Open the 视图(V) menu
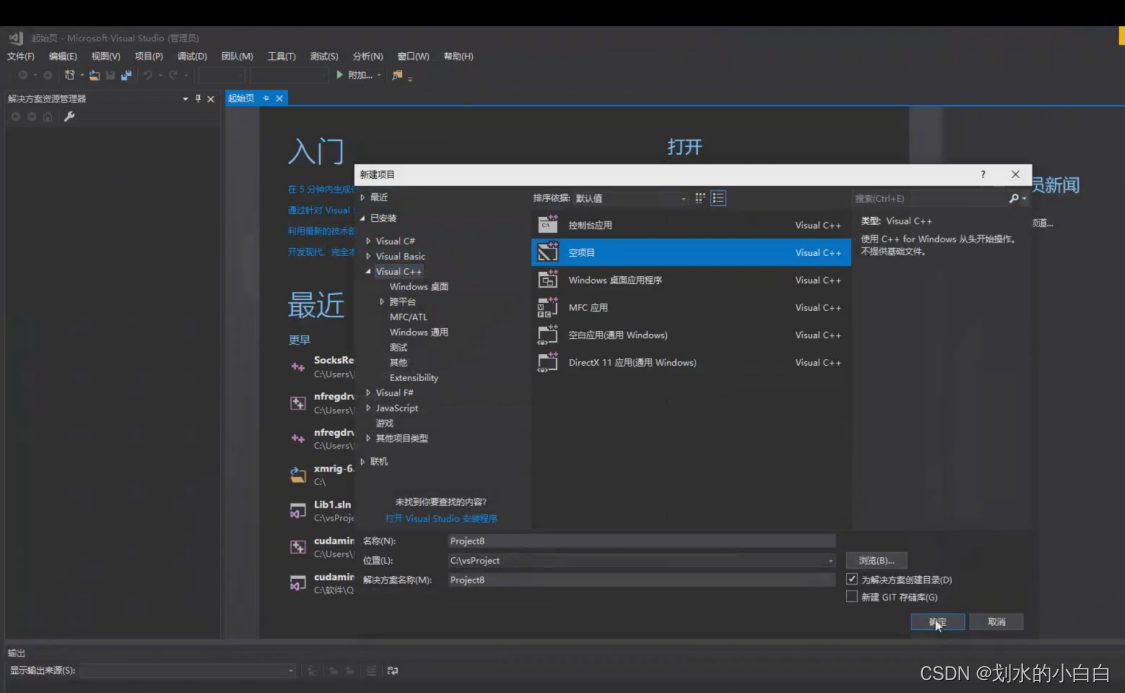1125x693 pixels. click(x=105, y=56)
